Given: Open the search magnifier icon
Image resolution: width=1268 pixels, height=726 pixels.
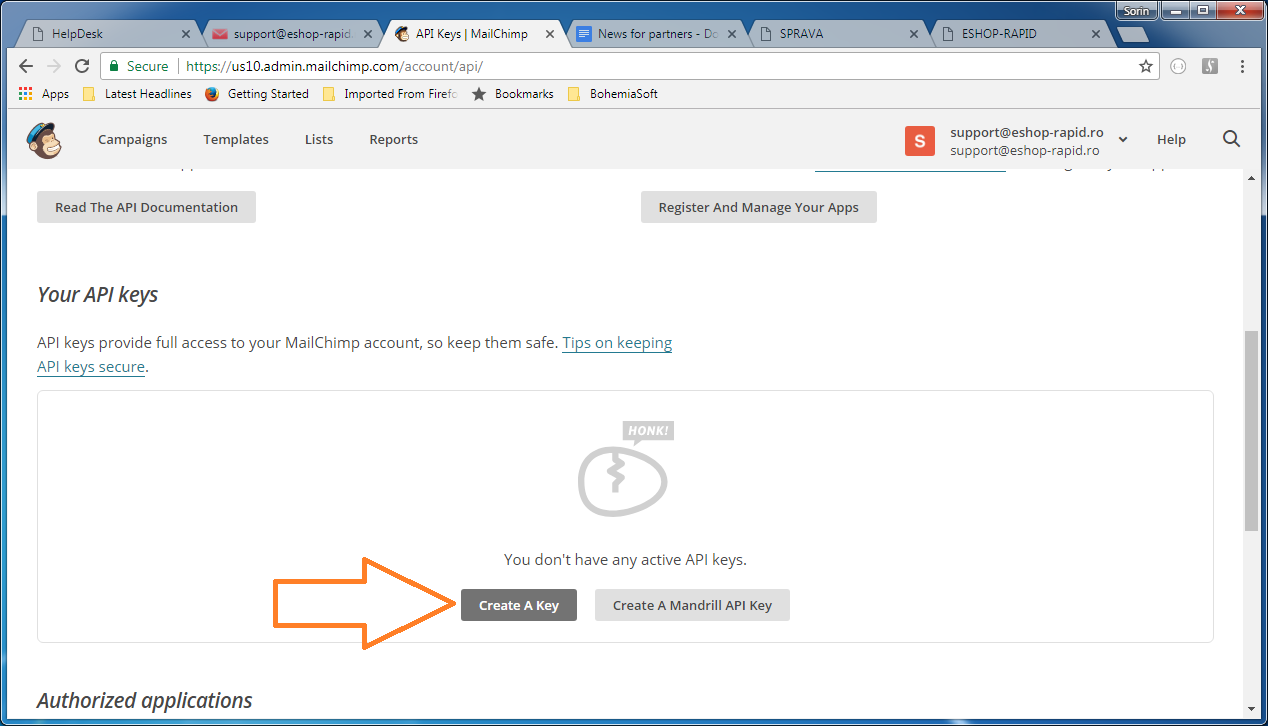Looking at the screenshot, I should point(1231,139).
